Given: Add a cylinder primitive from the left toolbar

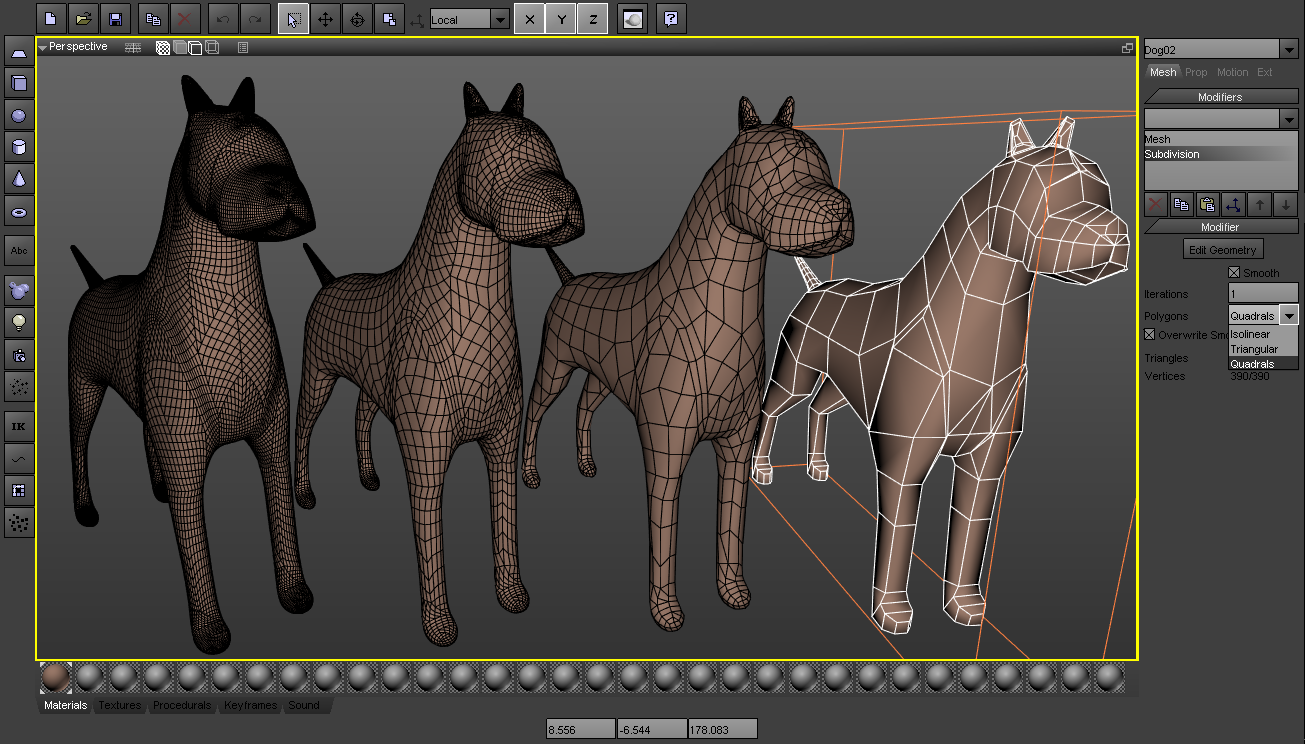Looking at the screenshot, I should (18, 148).
